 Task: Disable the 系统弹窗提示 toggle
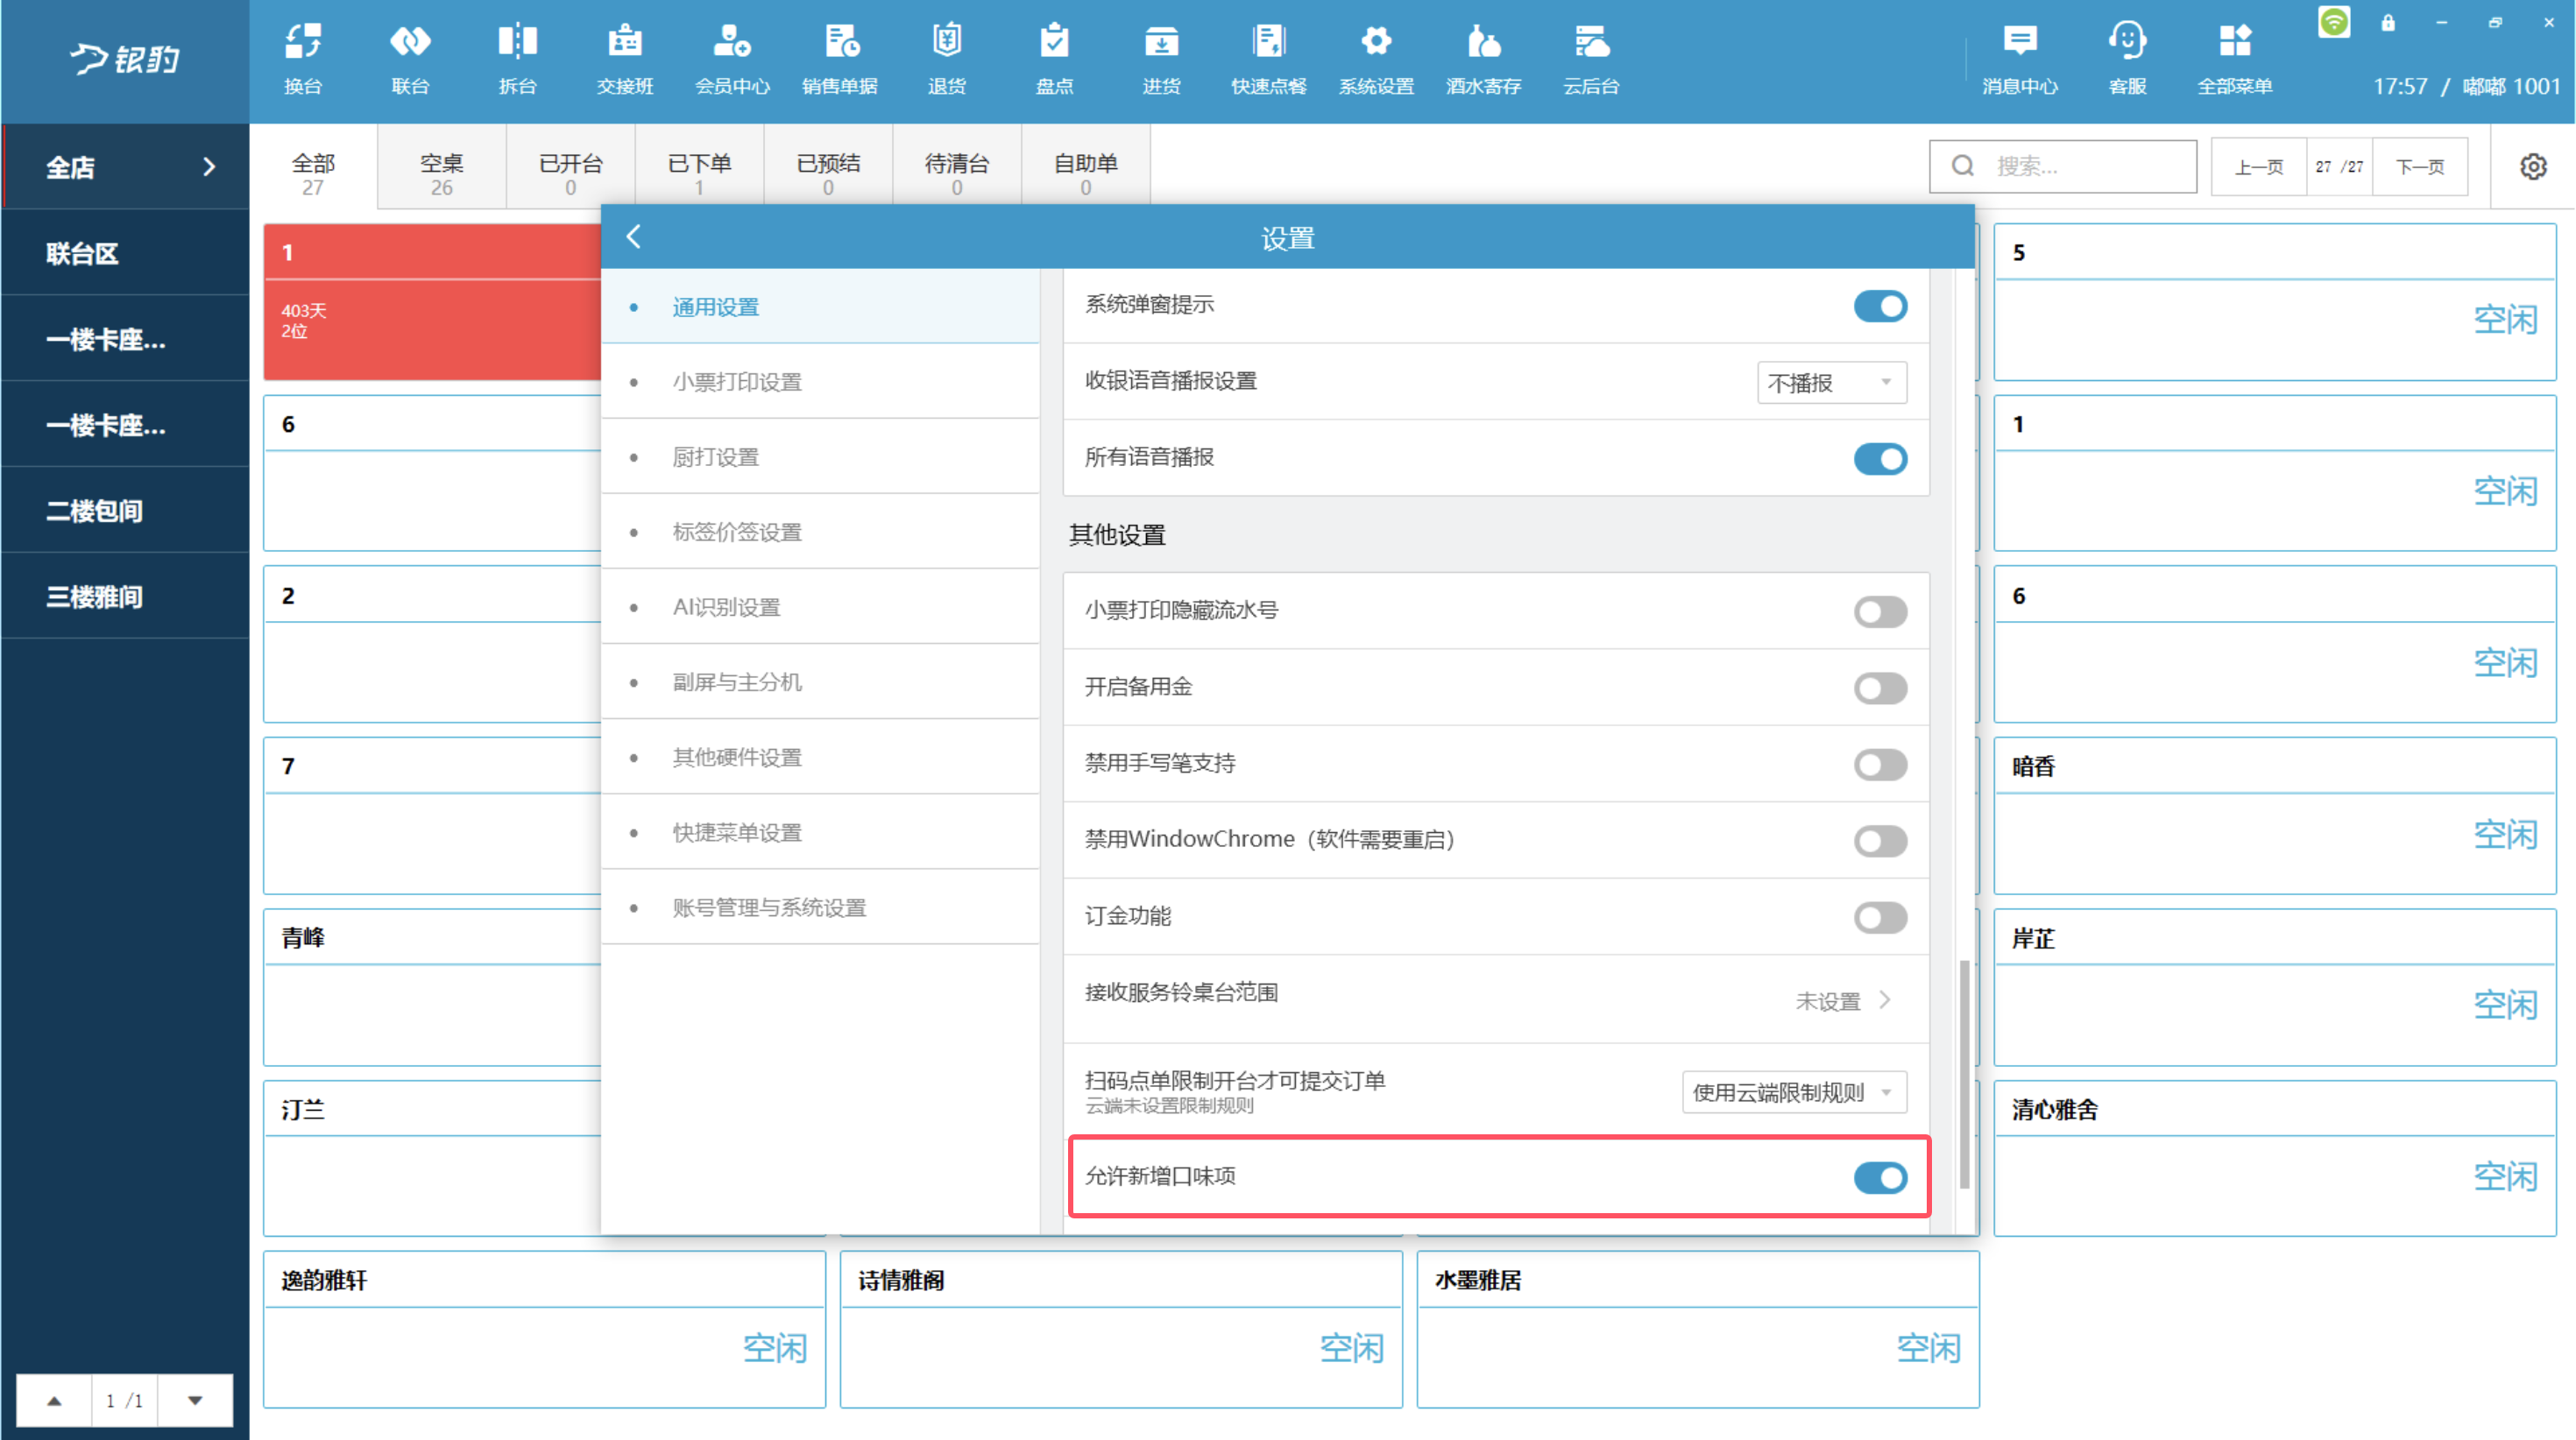pos(1879,306)
